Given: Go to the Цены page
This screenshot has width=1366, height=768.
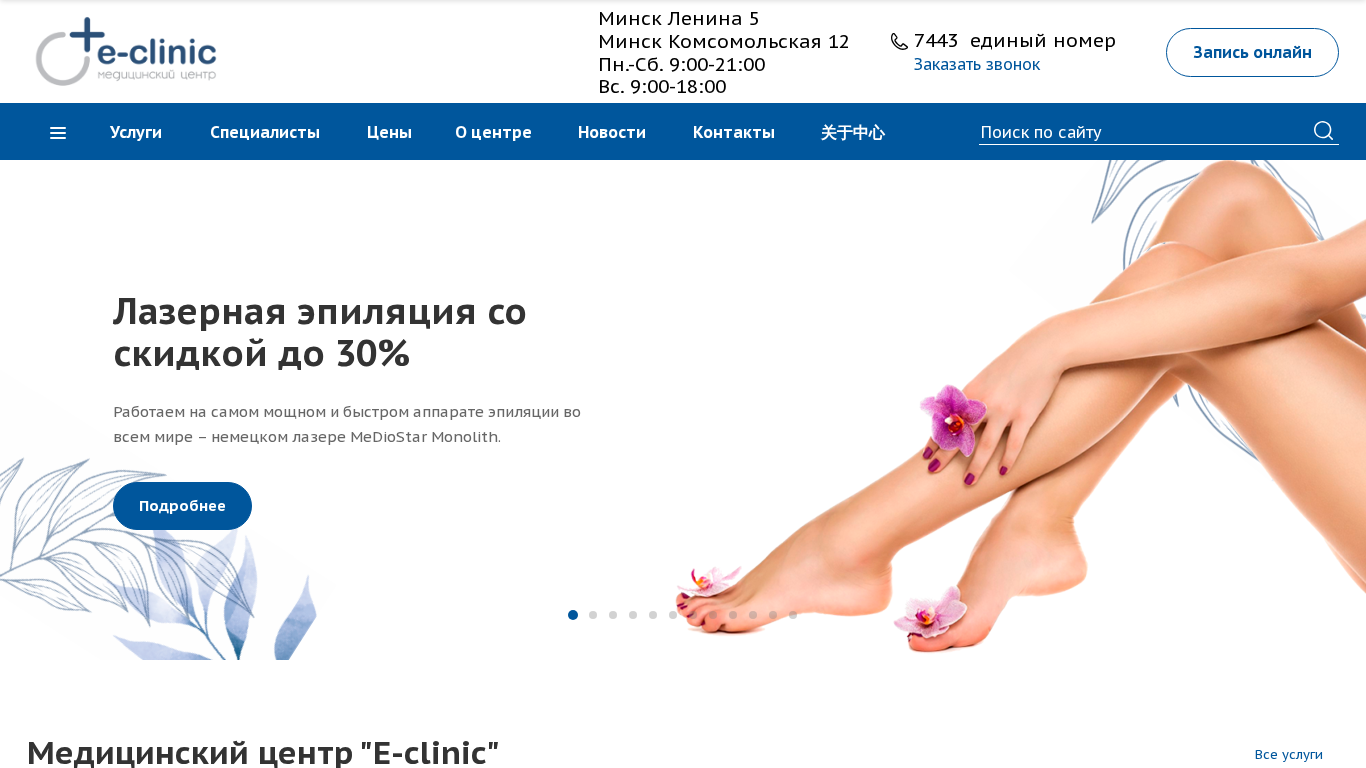Looking at the screenshot, I should tap(389, 132).
